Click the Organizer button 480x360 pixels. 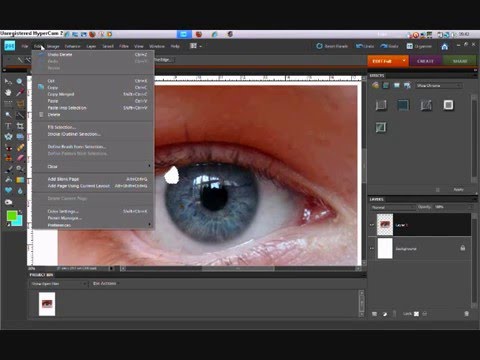tap(419, 46)
